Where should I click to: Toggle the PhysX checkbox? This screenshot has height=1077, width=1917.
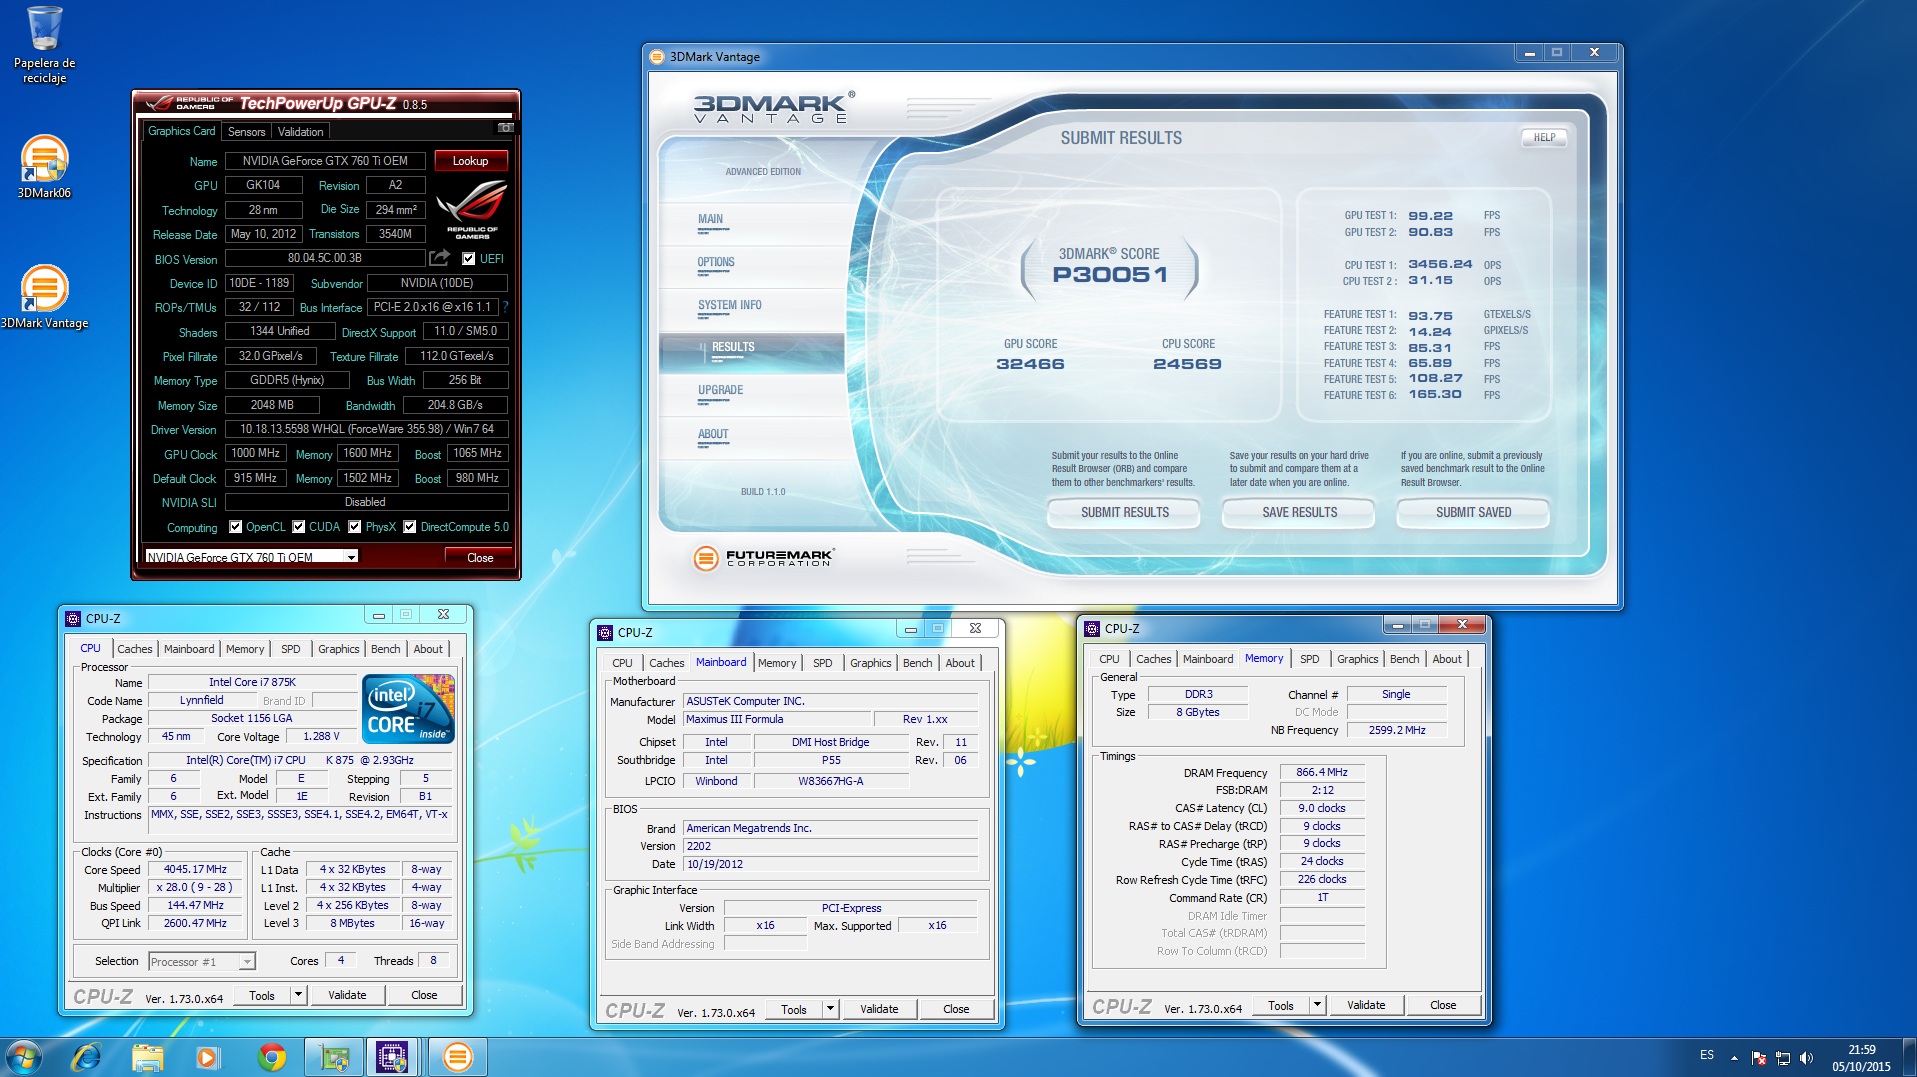[x=354, y=527]
